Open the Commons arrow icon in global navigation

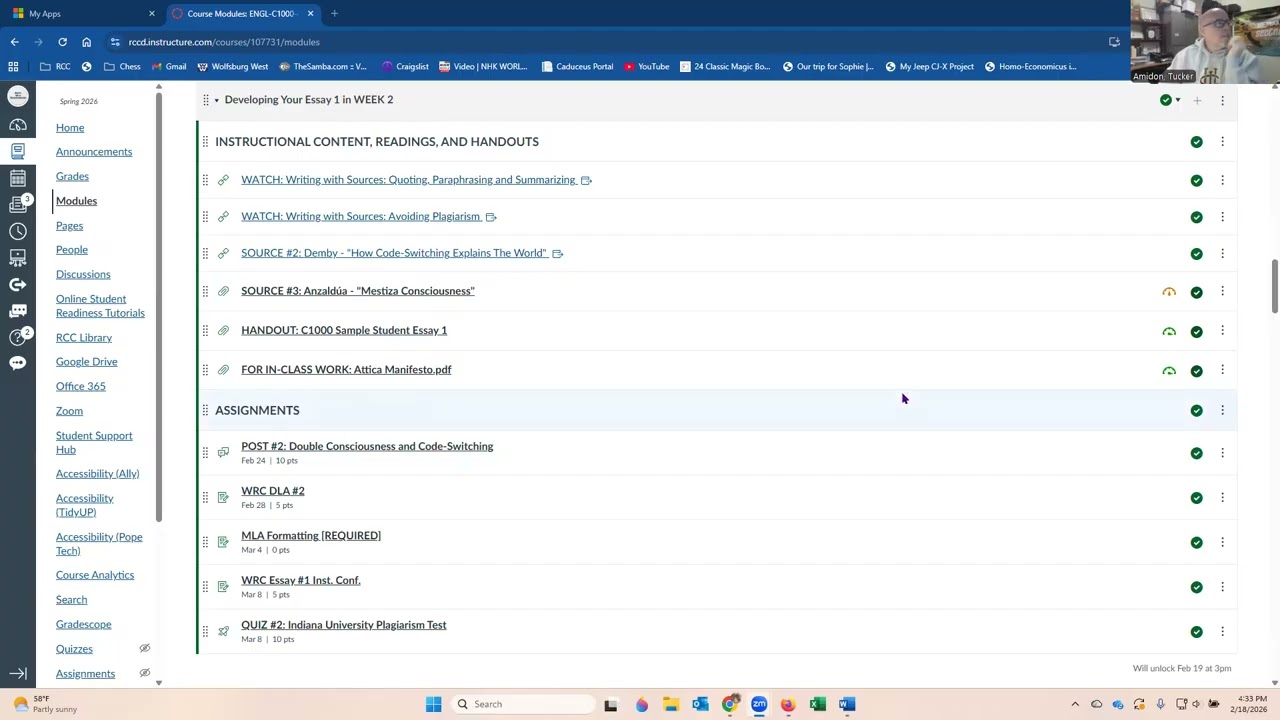point(18,284)
